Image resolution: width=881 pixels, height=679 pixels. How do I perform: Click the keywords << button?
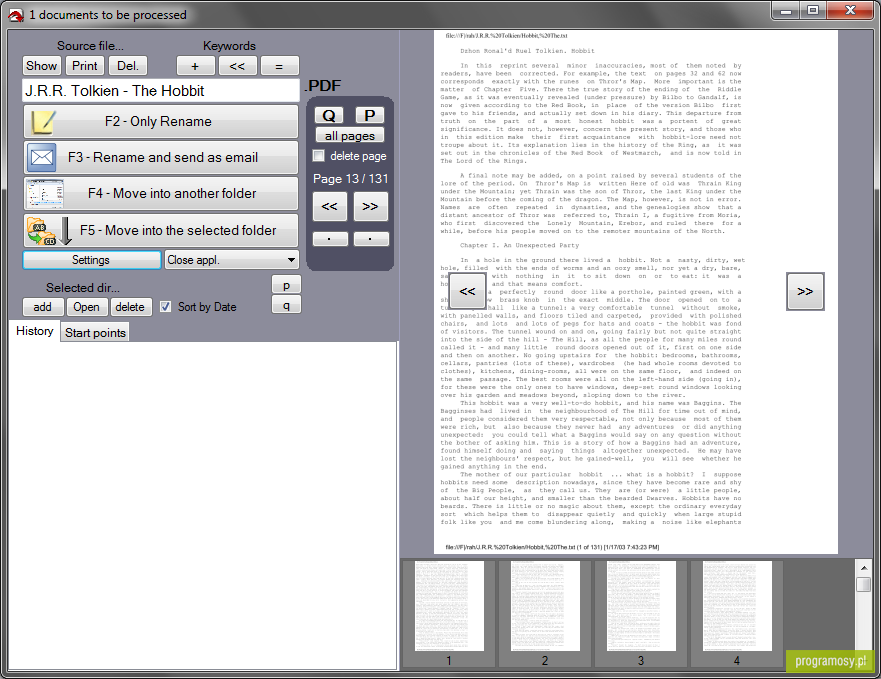[x=237, y=66]
